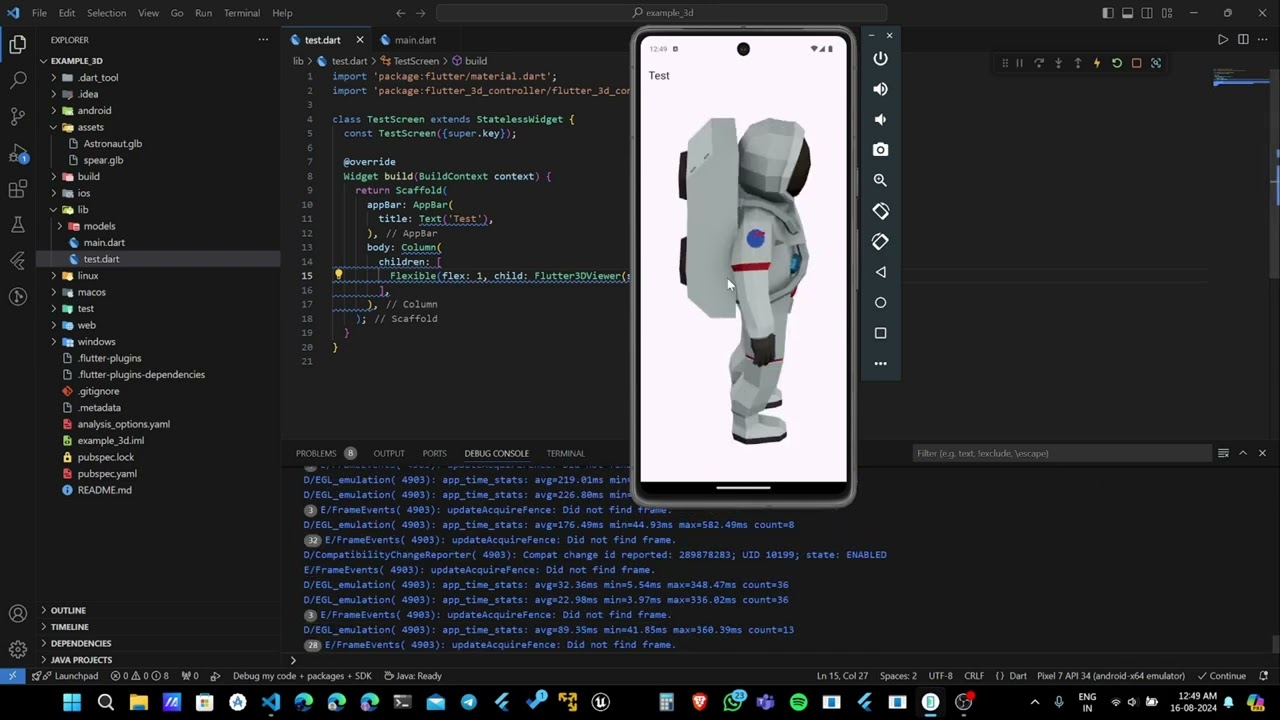This screenshot has height=720, width=1280.
Task: Open Visual Studio Code from the taskbar
Action: (270, 702)
